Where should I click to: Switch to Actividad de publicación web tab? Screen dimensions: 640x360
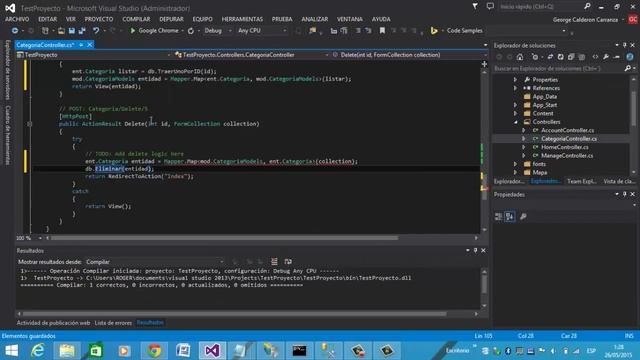(53, 323)
